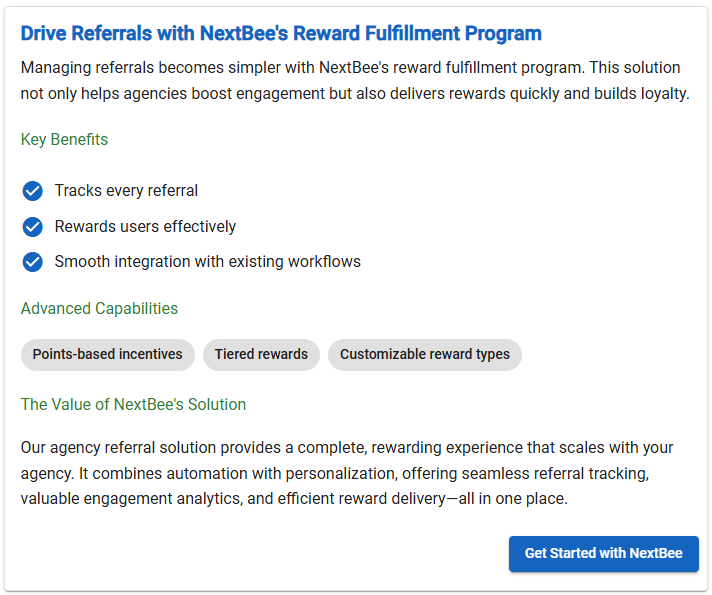Choose the Tiered rewards chip
This screenshot has width=712, height=595.
click(x=261, y=354)
